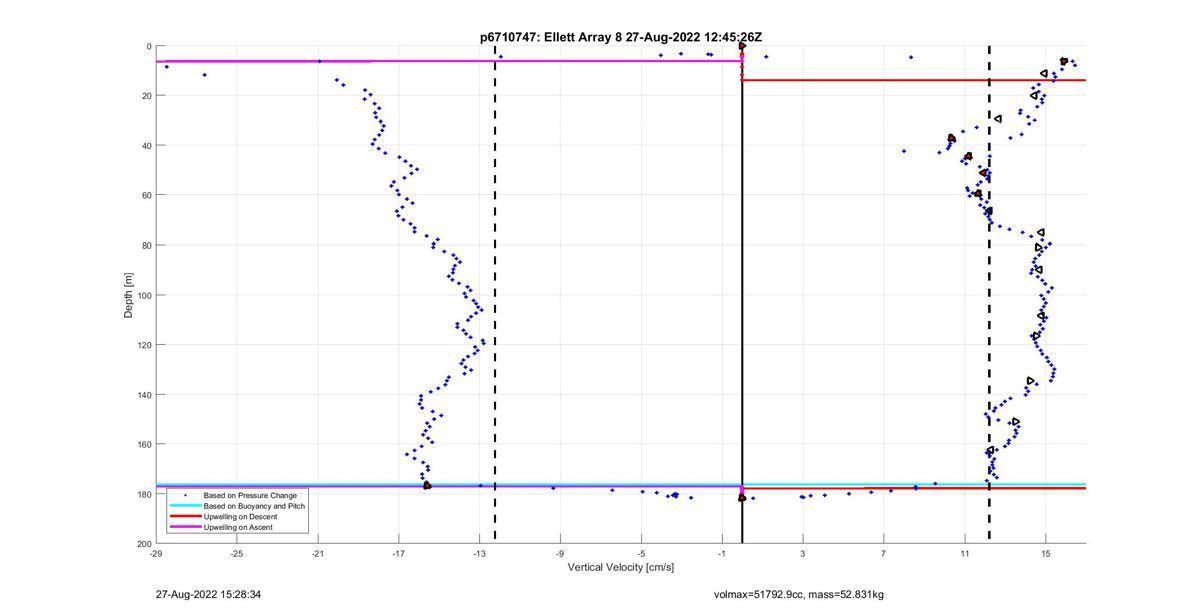Click the depth-axis tick label "120"
Screen dimensions: 1200x611
pos(144,345)
